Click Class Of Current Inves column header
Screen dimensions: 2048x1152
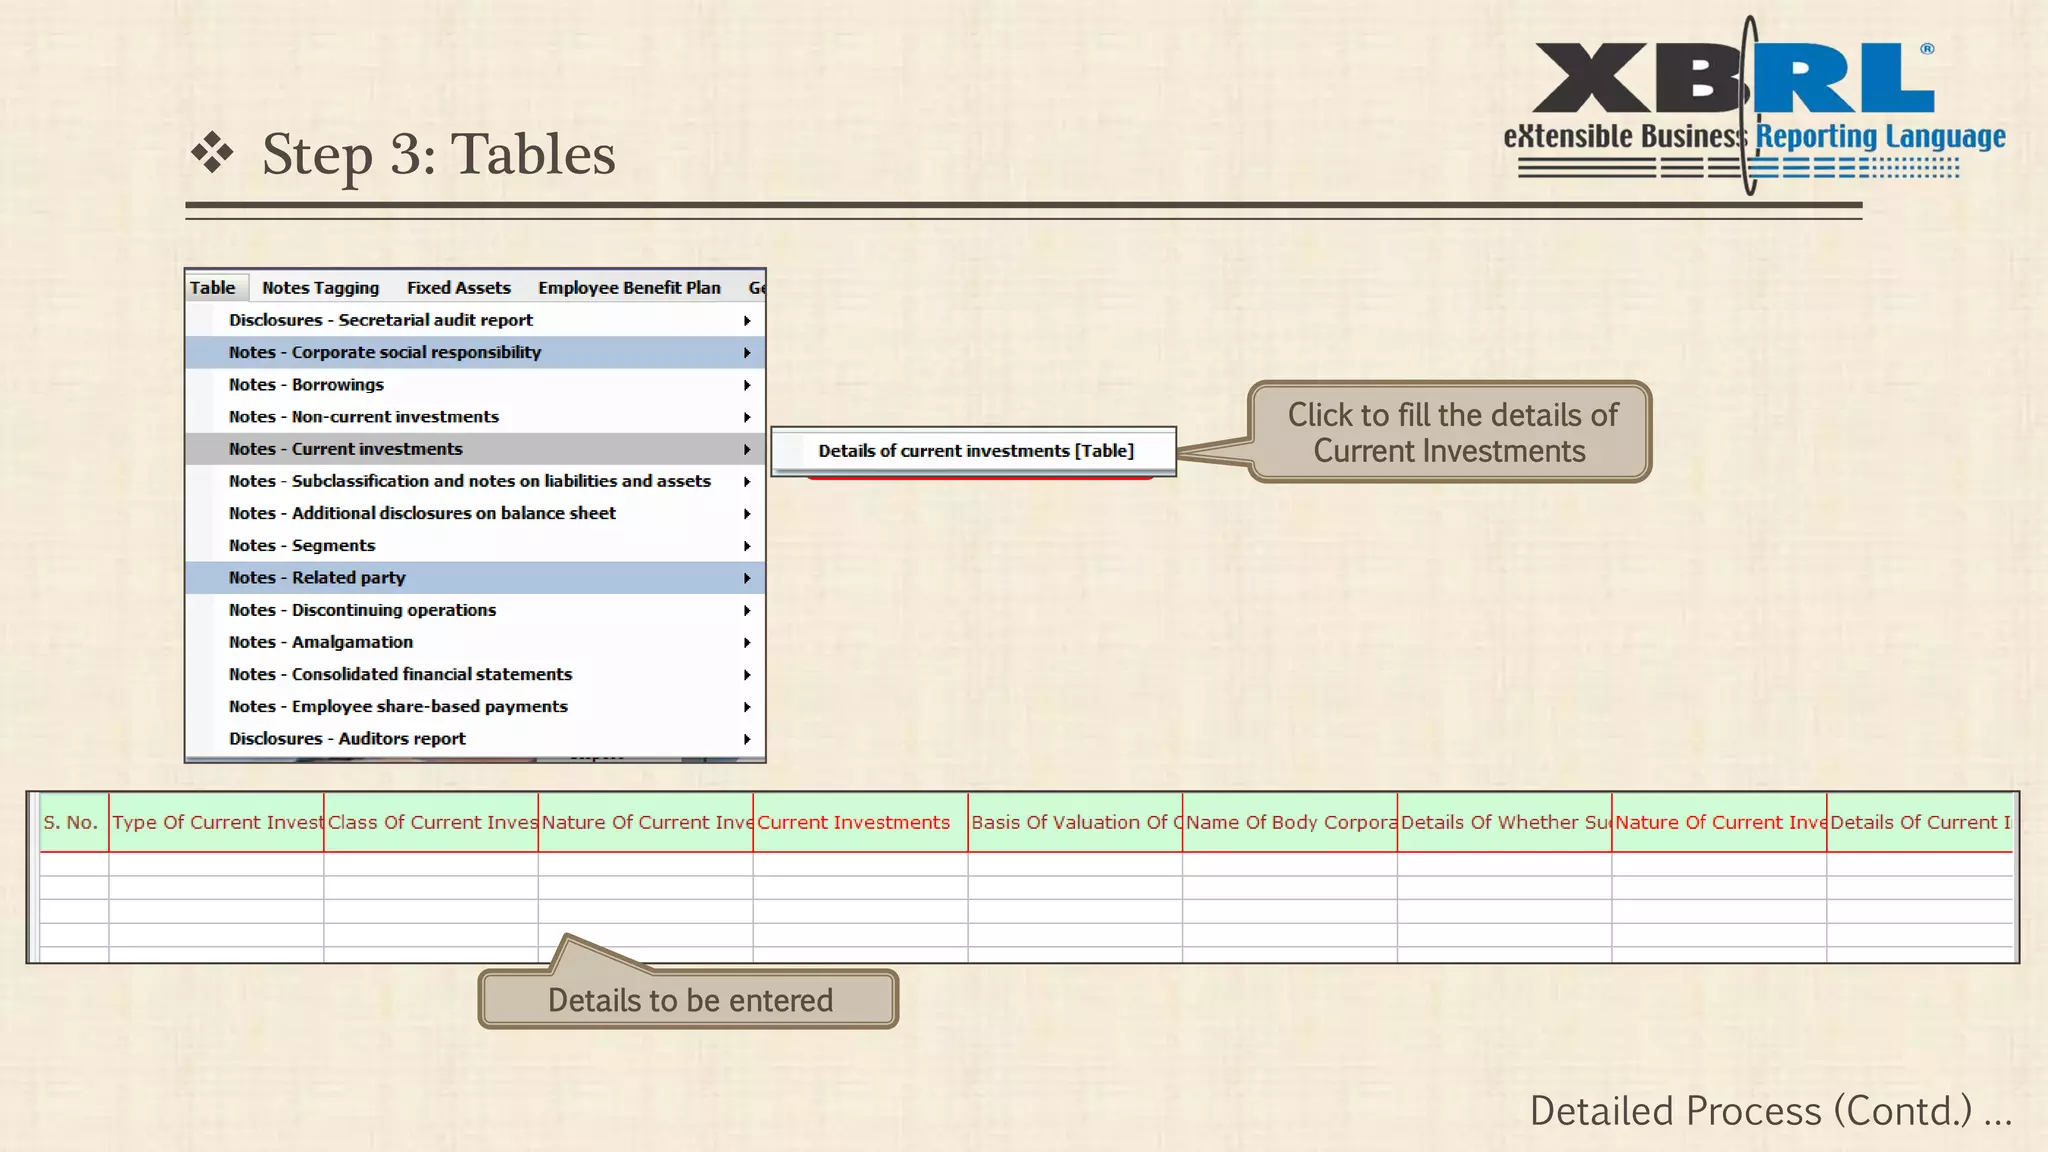pos(431,822)
